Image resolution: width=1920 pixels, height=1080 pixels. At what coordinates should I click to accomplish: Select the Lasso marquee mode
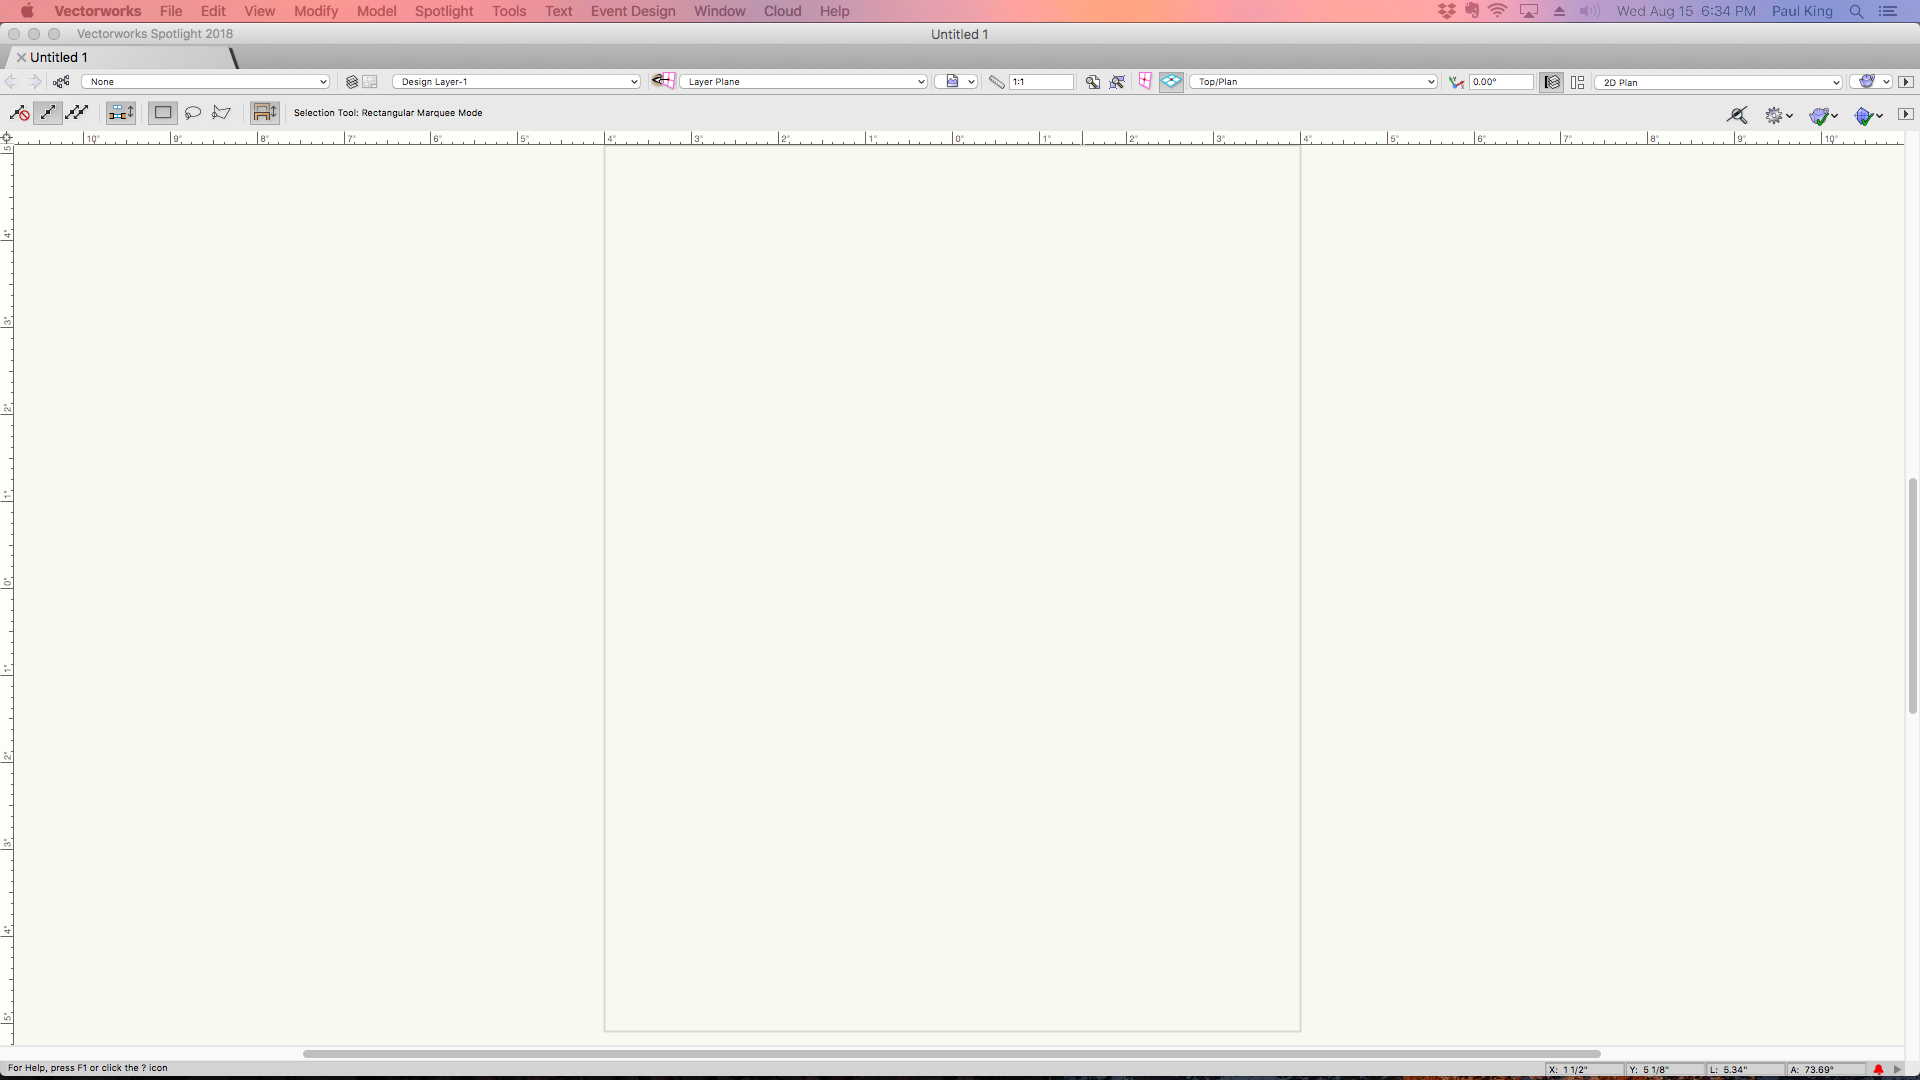click(193, 113)
